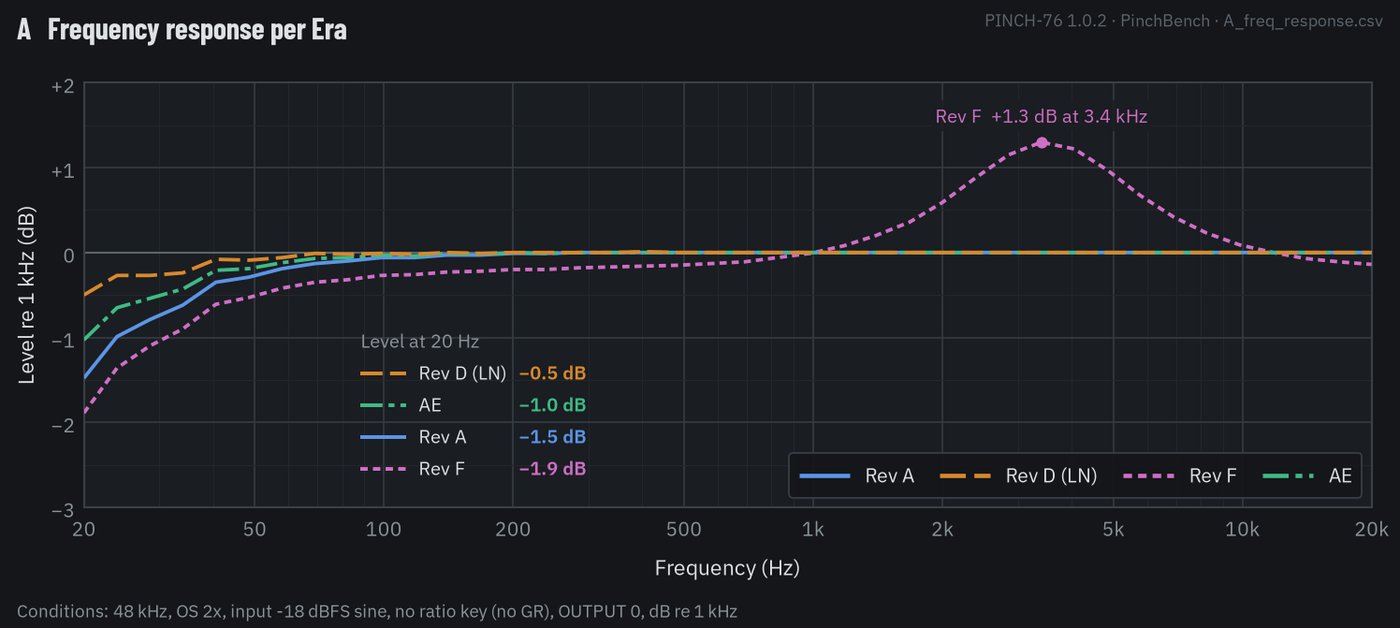Click the title 'Frequency response per Era'

pos(197,30)
